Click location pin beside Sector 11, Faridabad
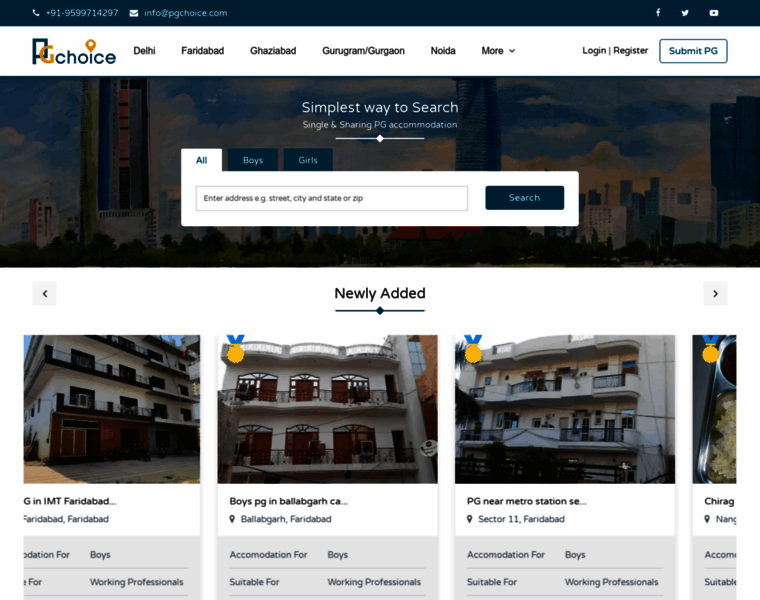The width and height of the screenshot is (760, 600). [470, 519]
